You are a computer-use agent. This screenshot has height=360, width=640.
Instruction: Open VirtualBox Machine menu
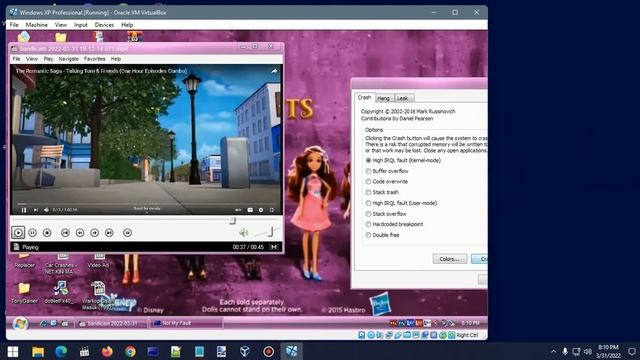[x=36, y=25]
